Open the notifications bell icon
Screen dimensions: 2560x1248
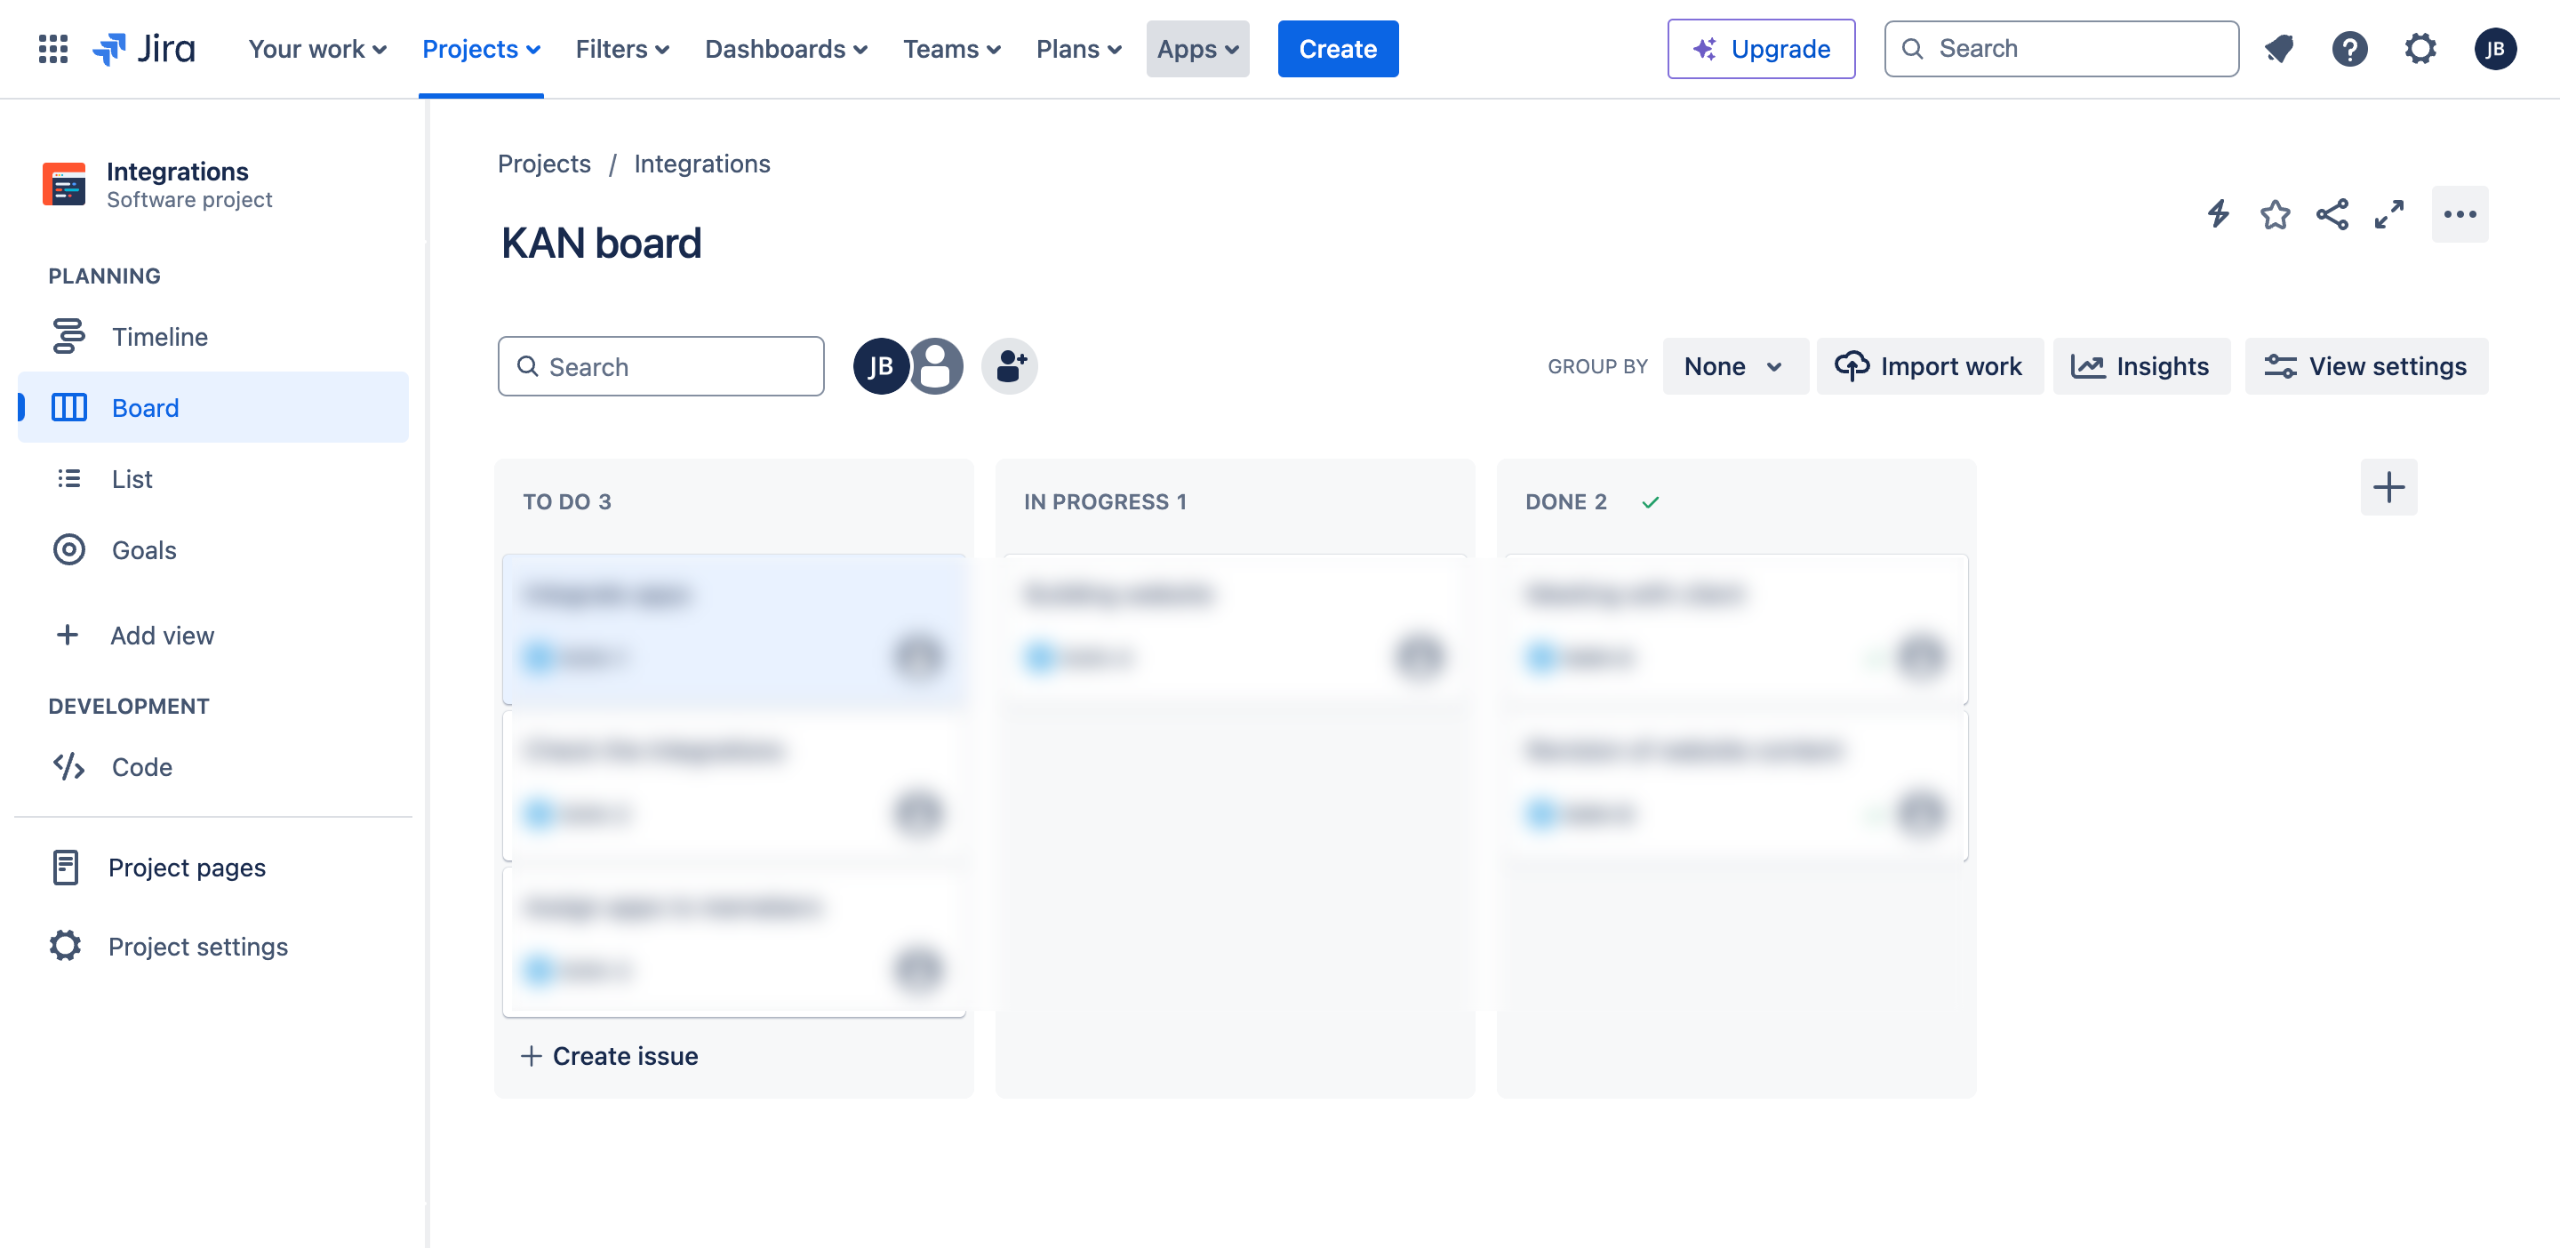coord(2279,48)
